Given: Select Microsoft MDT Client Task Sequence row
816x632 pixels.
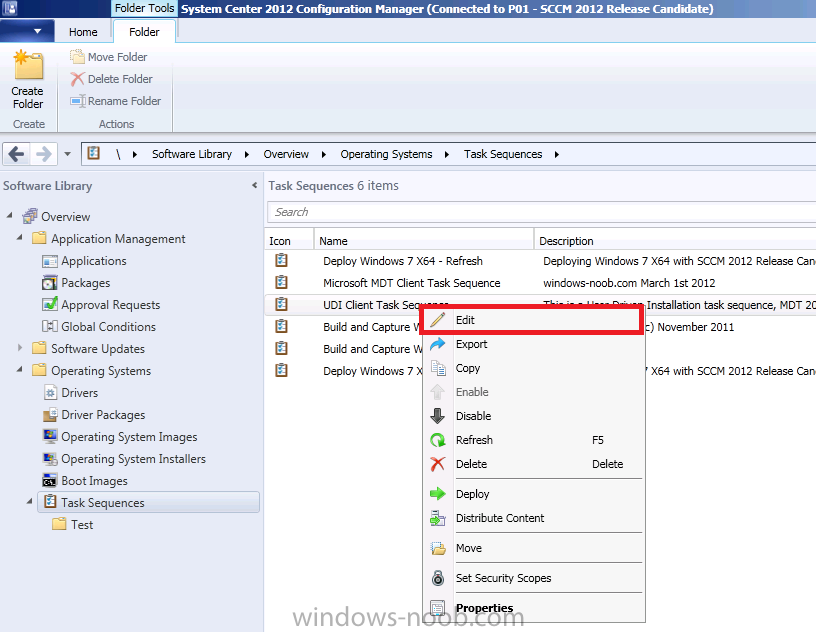Looking at the screenshot, I should tap(540, 283).
